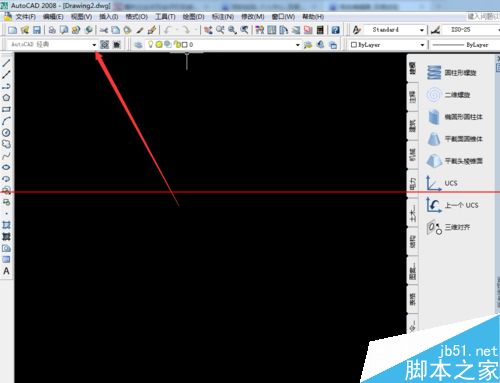Expand the Undo history dropdown arrow
This screenshot has width=500, height=383.
pyautogui.click(x=177, y=30)
